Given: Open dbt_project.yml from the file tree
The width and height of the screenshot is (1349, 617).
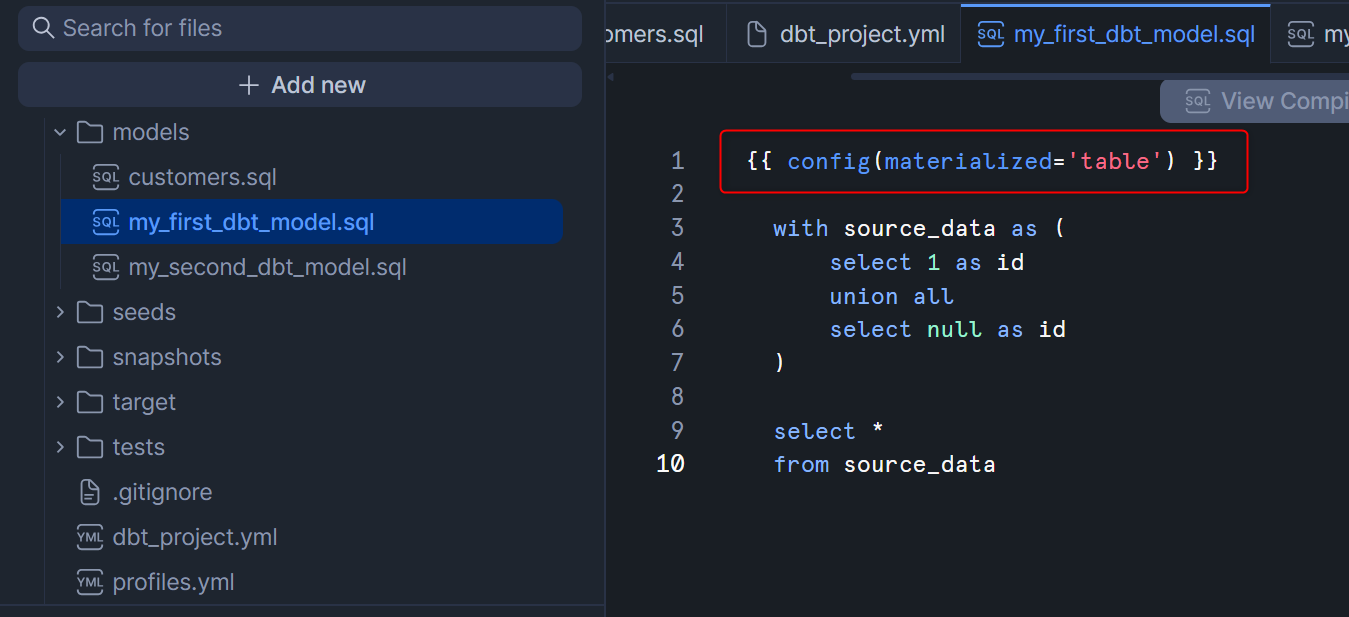Looking at the screenshot, I should click(195, 537).
